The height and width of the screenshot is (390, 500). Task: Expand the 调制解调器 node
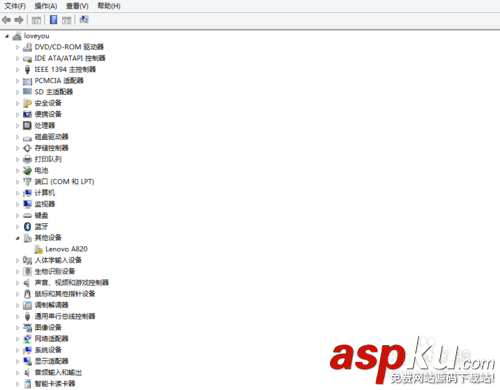(17, 305)
